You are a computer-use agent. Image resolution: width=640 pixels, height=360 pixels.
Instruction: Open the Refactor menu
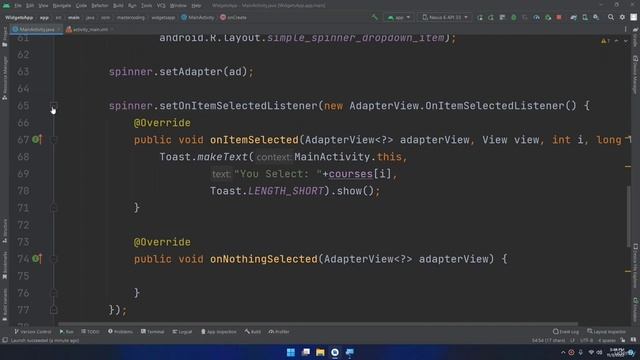coord(100,6)
